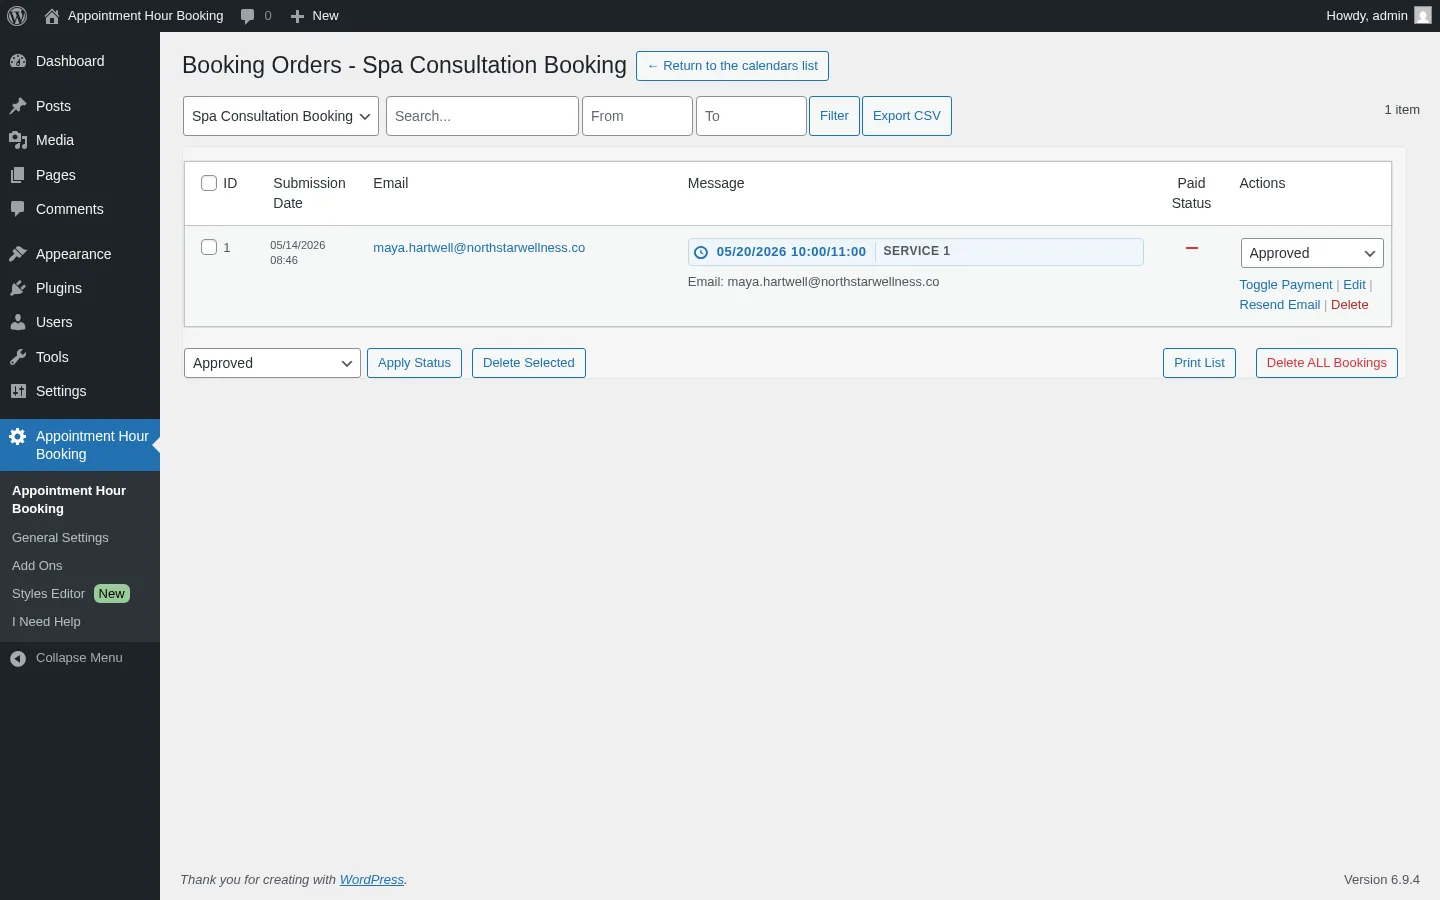1440x900 pixels.
Task: Open Add Ons submenu
Action: coord(37,566)
